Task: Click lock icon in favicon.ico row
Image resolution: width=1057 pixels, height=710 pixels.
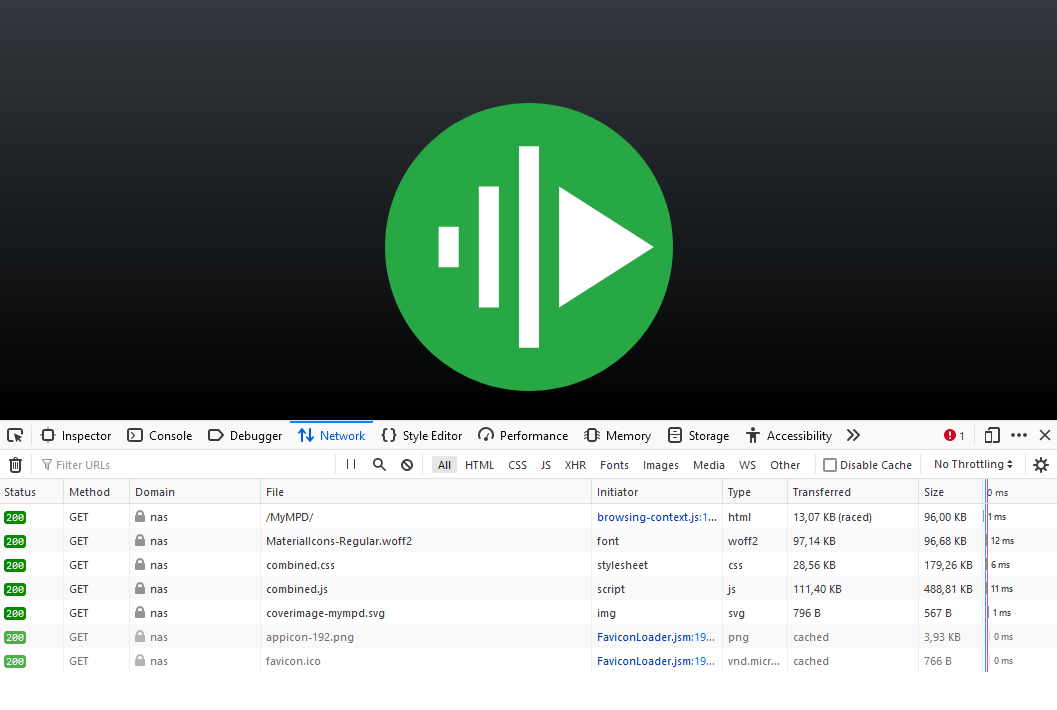Action: tap(140, 661)
